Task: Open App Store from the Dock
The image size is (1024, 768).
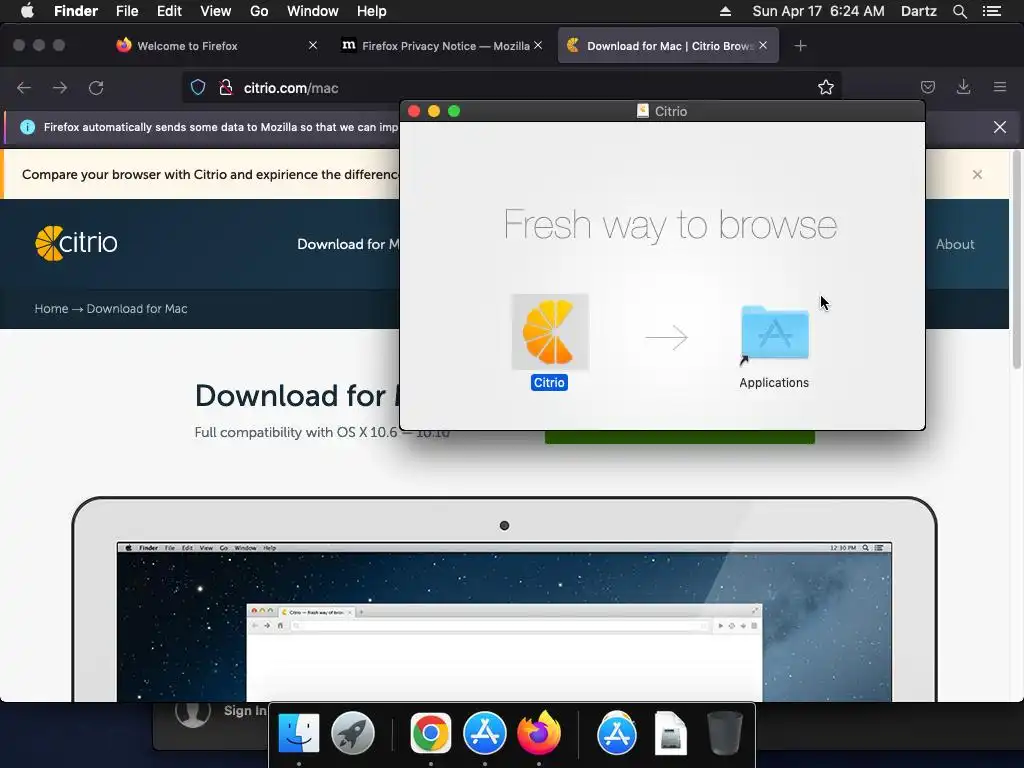Action: tap(485, 733)
